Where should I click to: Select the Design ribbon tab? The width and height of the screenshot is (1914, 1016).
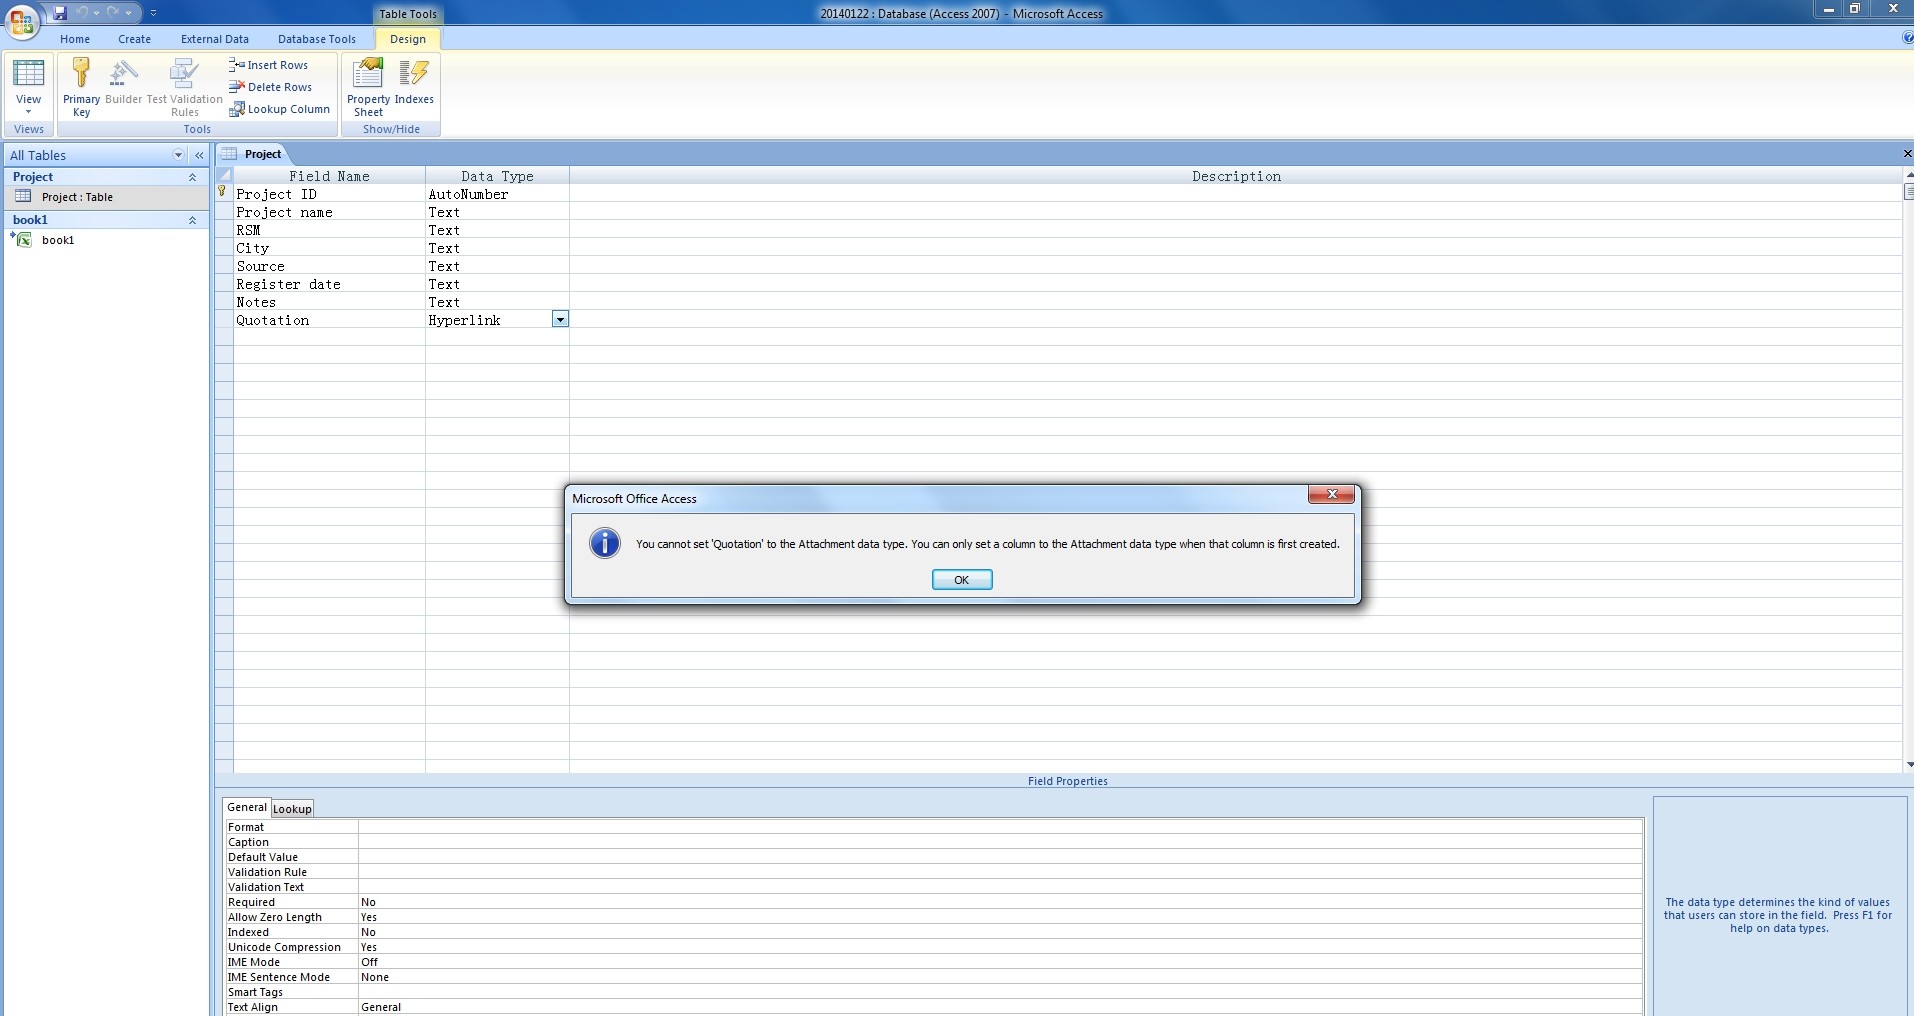pyautogui.click(x=408, y=39)
